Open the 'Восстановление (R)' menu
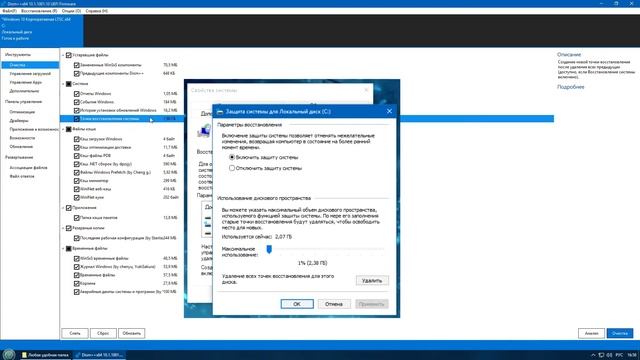 pos(39,11)
